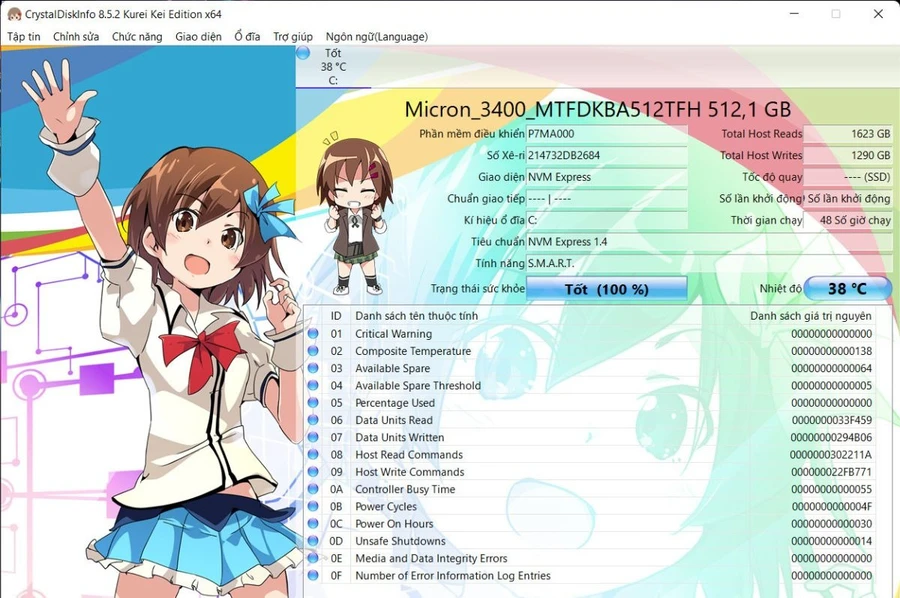Click the disk title Micron_3400_MTFDKBA512TFH 512,1 GB

598,109
